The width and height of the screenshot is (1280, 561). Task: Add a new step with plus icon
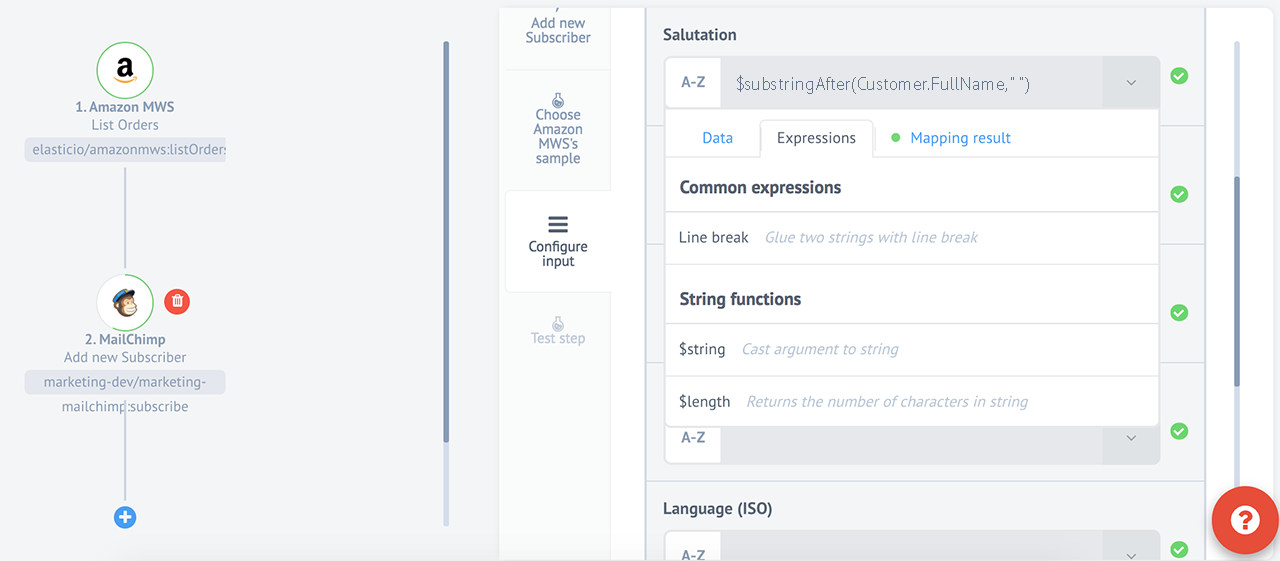[x=125, y=517]
